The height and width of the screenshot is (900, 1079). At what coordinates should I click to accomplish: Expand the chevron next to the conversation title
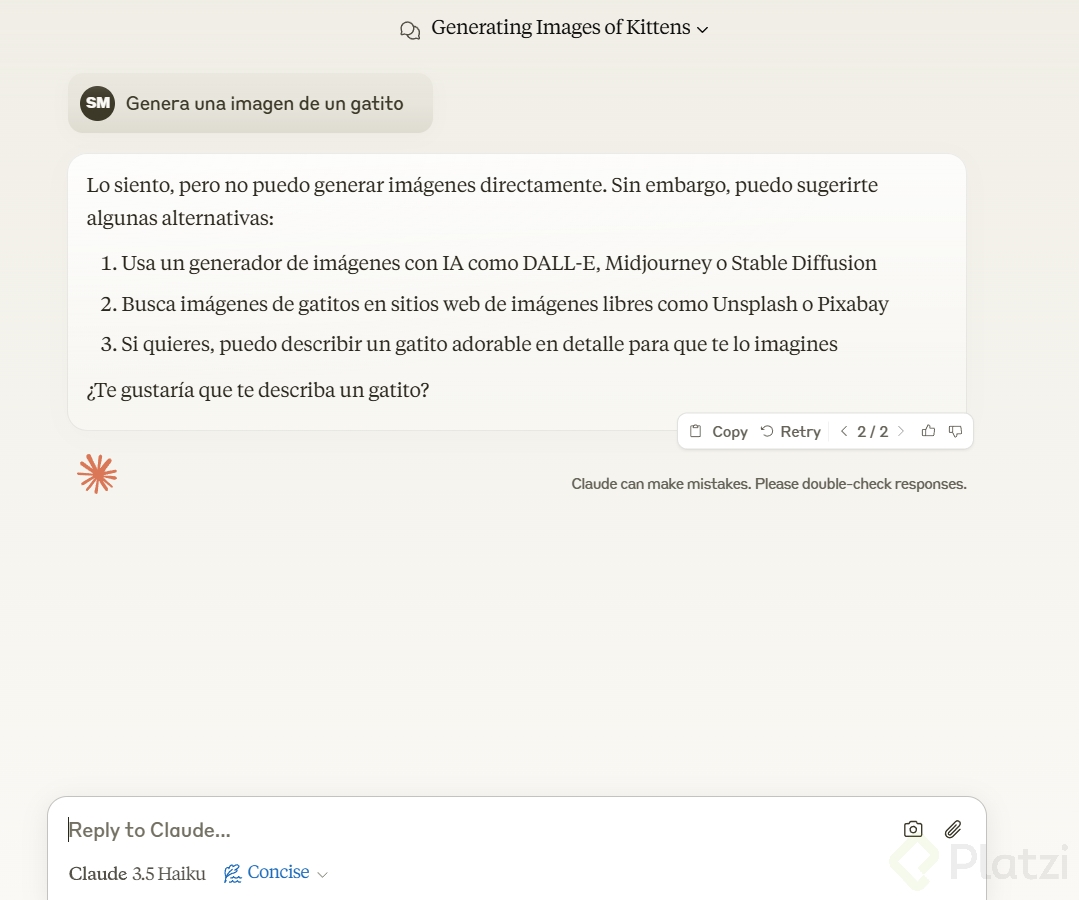[x=703, y=30]
